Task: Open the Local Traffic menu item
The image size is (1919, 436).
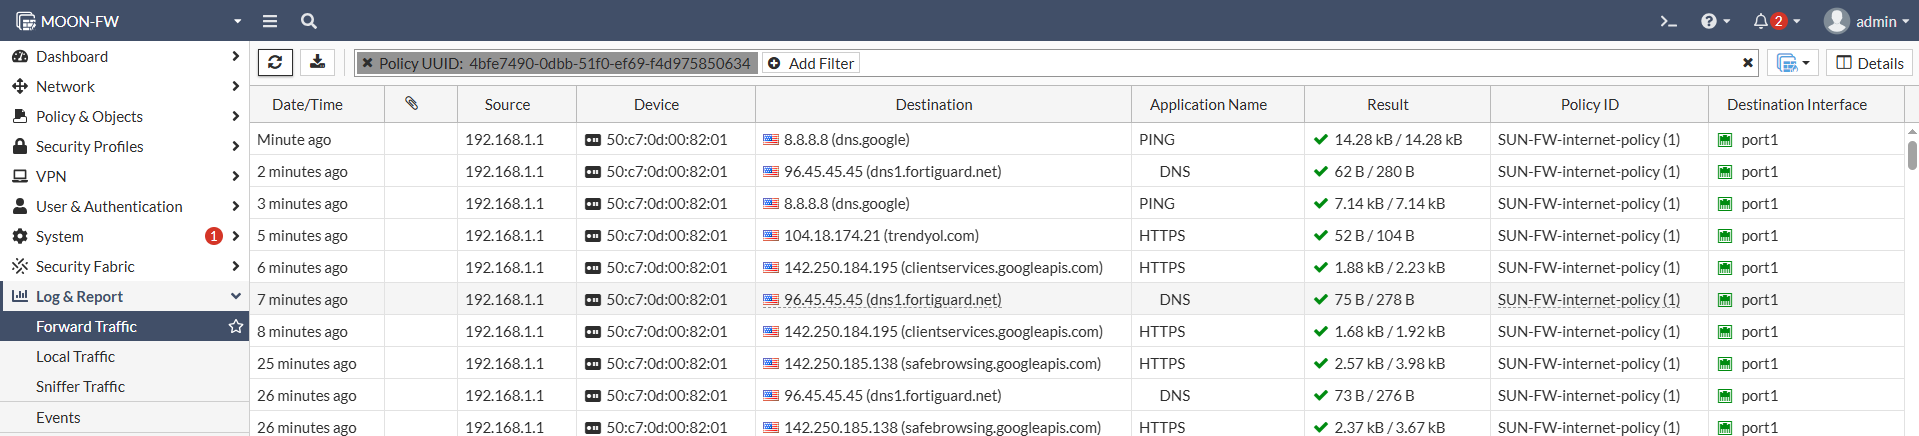Action: (x=124, y=357)
